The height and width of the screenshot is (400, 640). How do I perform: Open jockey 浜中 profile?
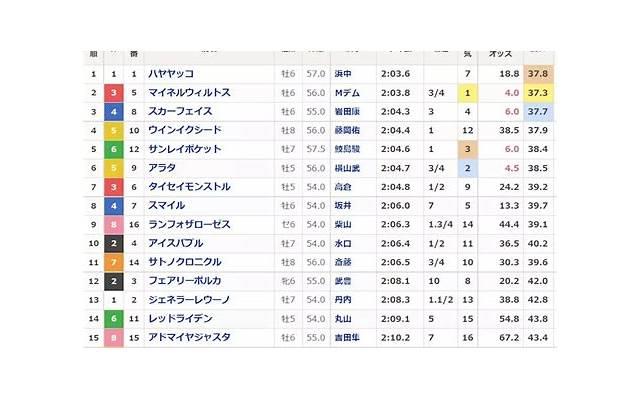[343, 74]
